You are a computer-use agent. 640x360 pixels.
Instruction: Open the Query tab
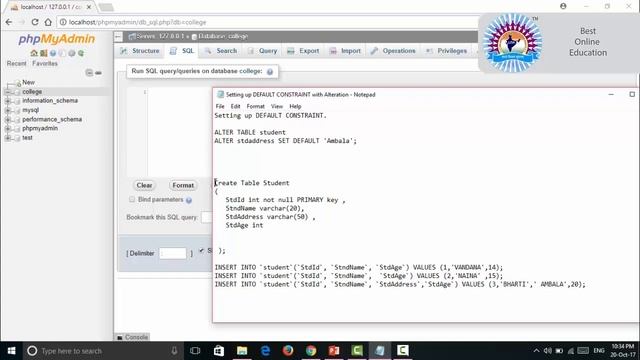tap(262, 51)
